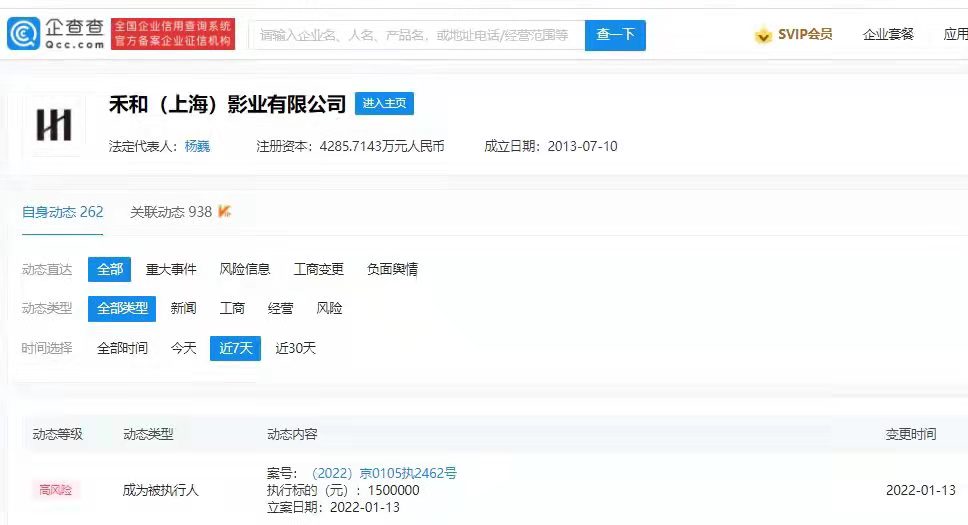This screenshot has height=525, width=968.
Task: Click the 高风险 risk level tag
Action: click(56, 490)
